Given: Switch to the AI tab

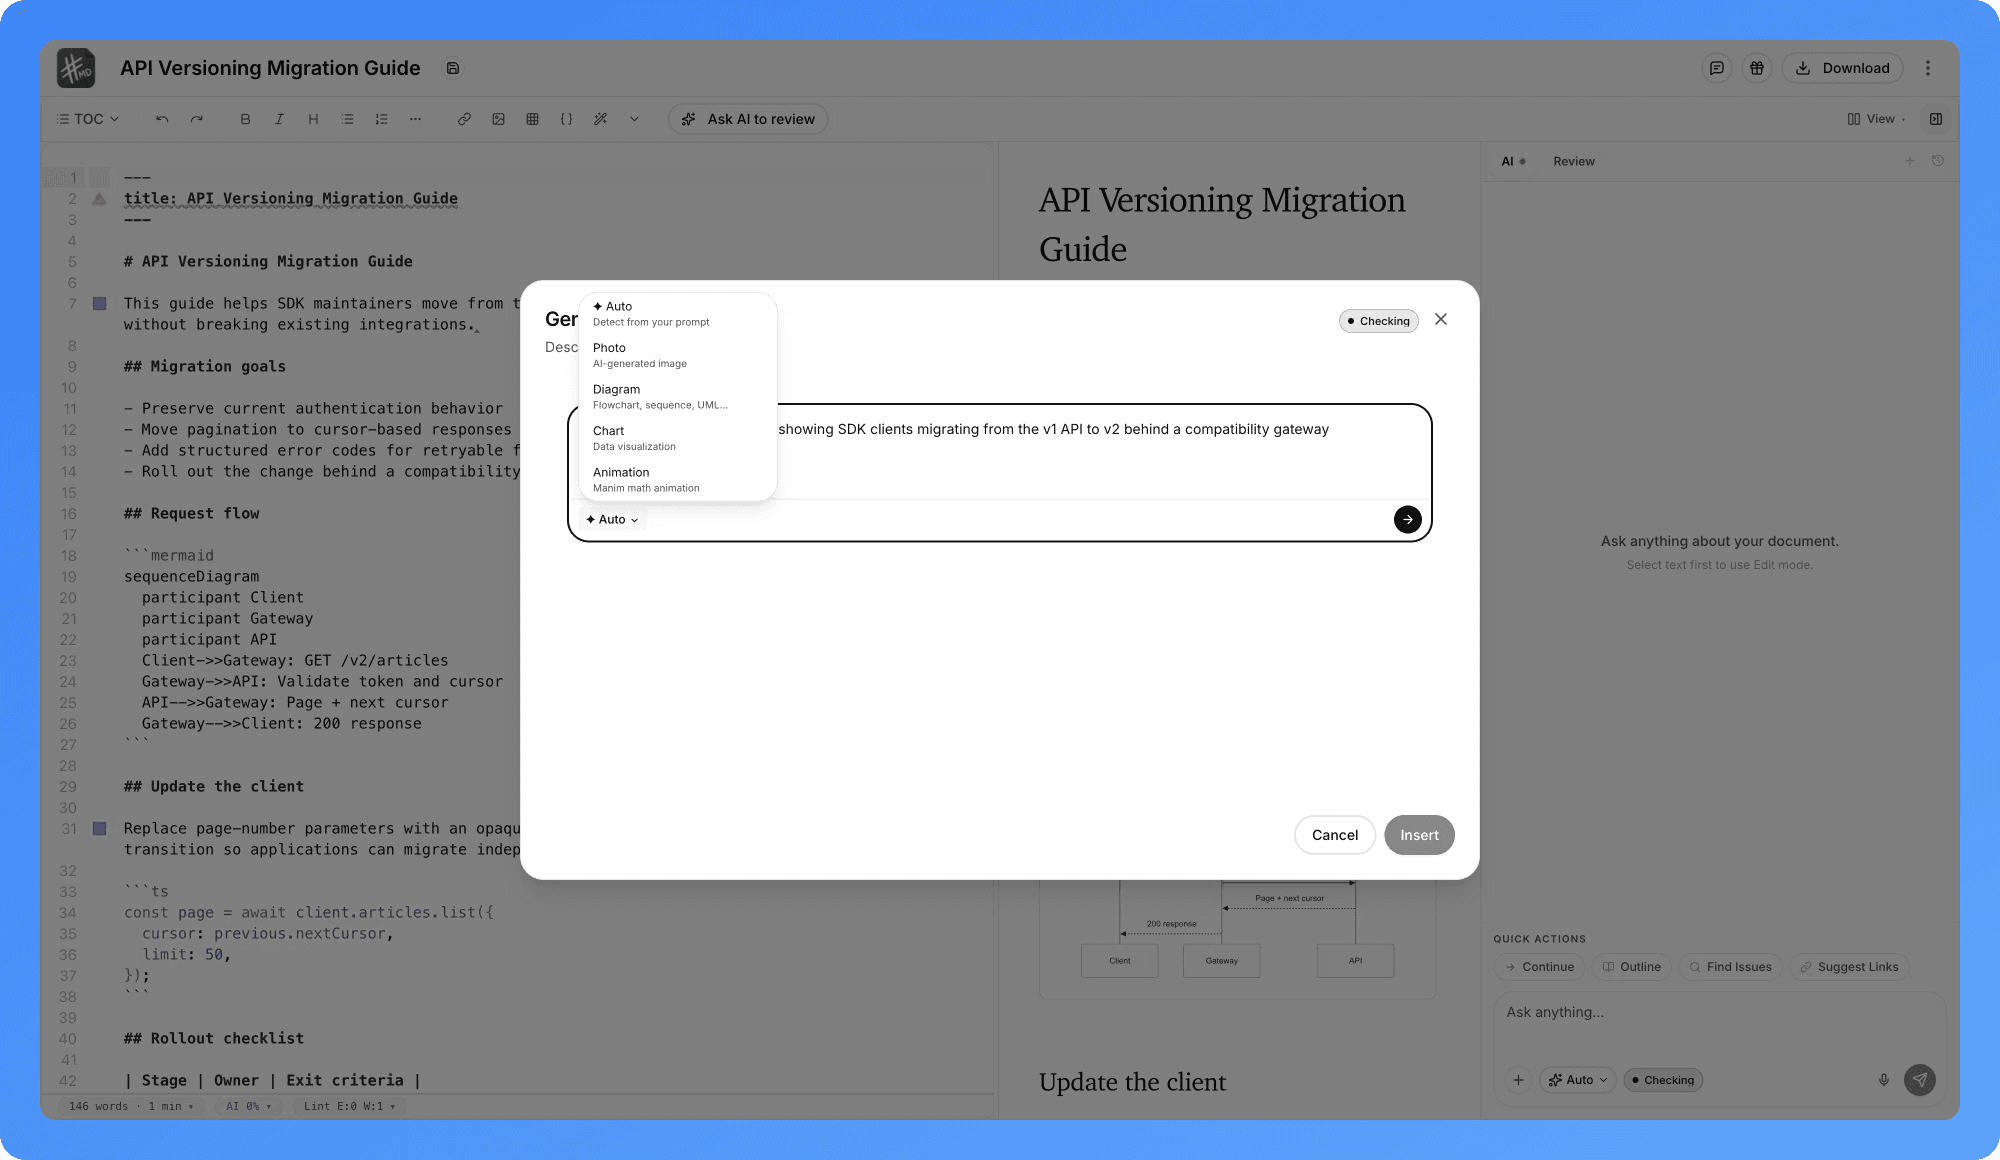Looking at the screenshot, I should point(1513,161).
